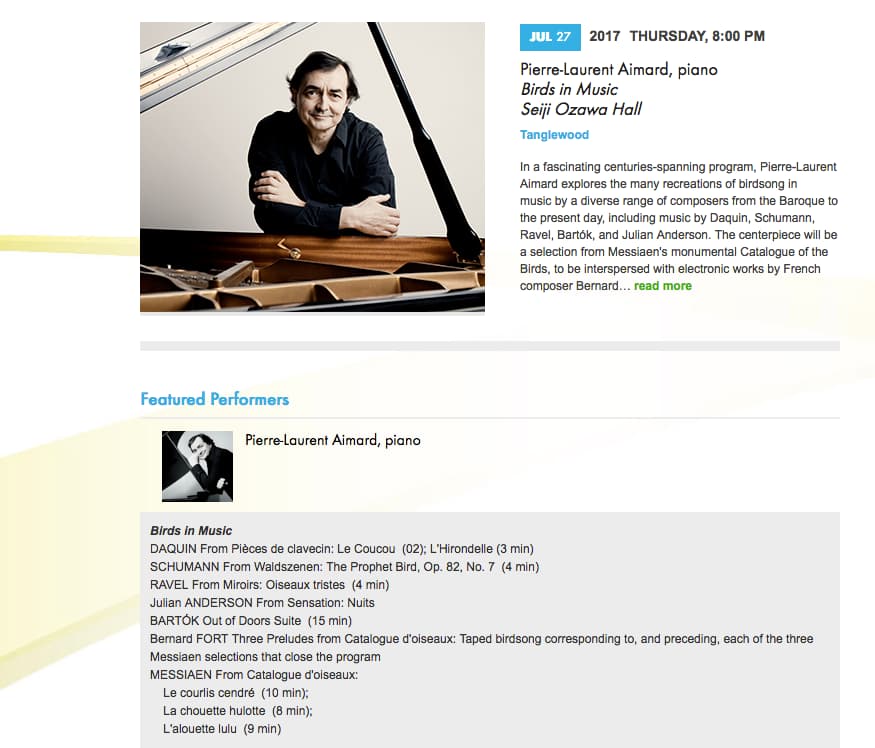
Task: Click Le courlis cendré program item
Action: point(236,693)
